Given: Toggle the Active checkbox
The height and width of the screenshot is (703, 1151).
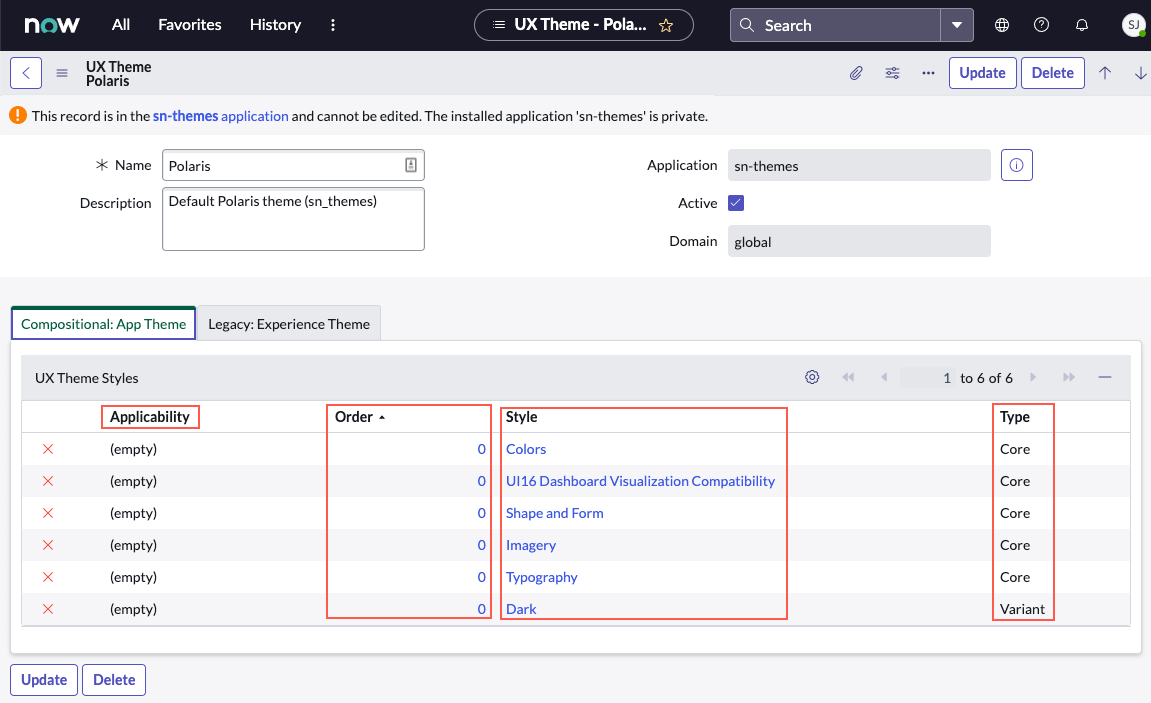Looking at the screenshot, I should point(736,203).
